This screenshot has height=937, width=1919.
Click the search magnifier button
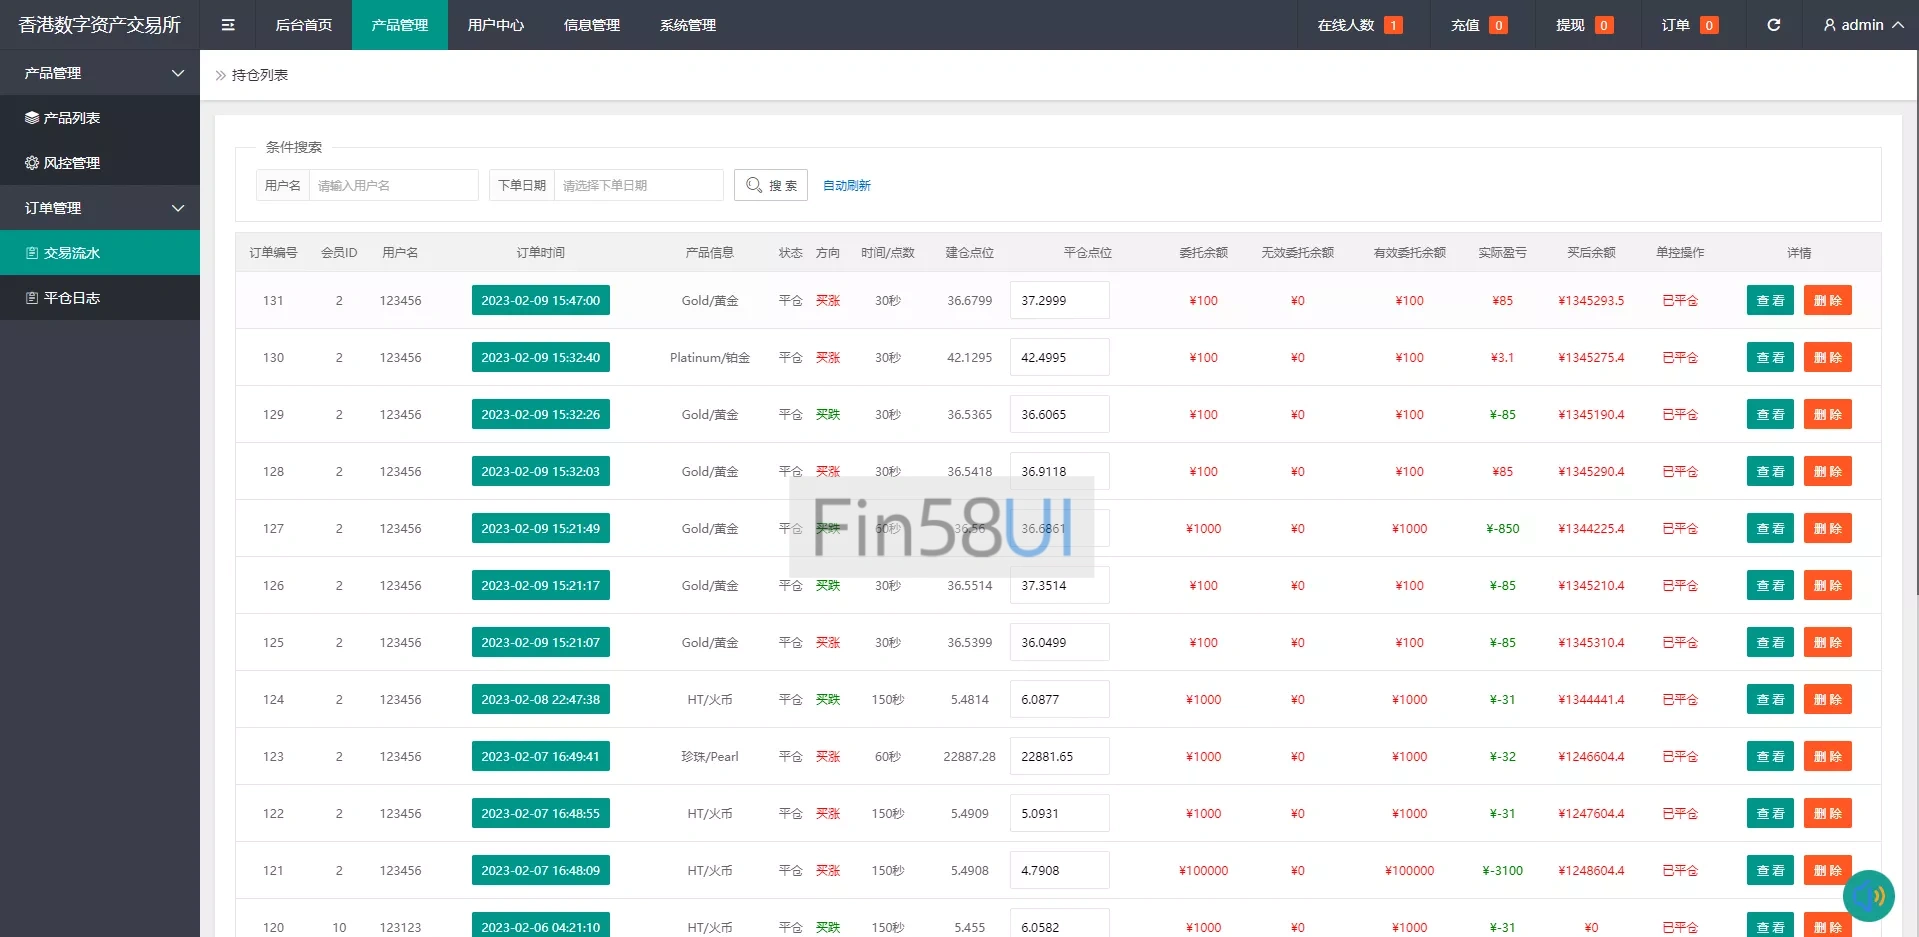coord(770,185)
